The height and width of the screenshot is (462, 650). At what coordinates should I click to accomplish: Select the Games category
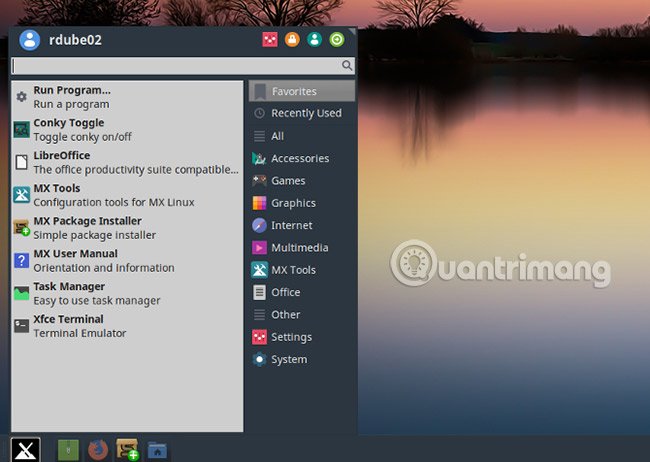point(302,181)
